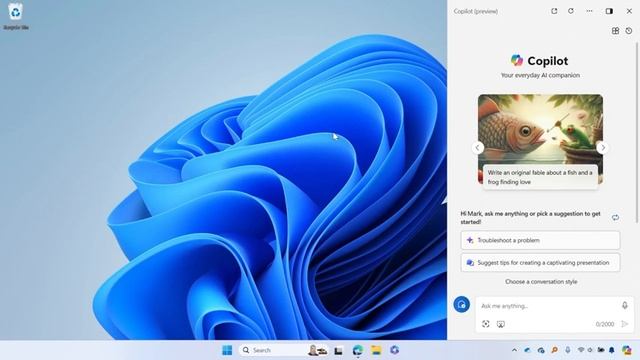Choose the Troubleshoot a problem suggestion
Image resolution: width=640 pixels, height=360 pixels.
(x=540, y=240)
